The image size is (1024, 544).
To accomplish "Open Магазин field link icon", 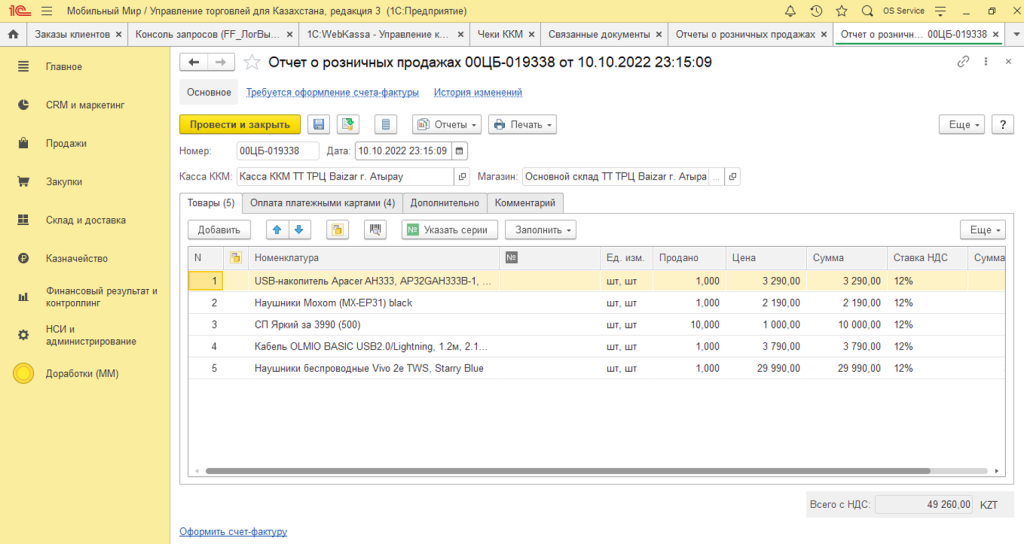I will pos(733,176).
